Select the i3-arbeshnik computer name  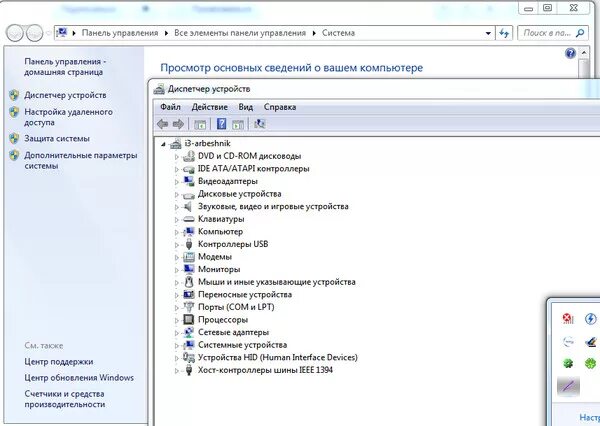point(207,144)
